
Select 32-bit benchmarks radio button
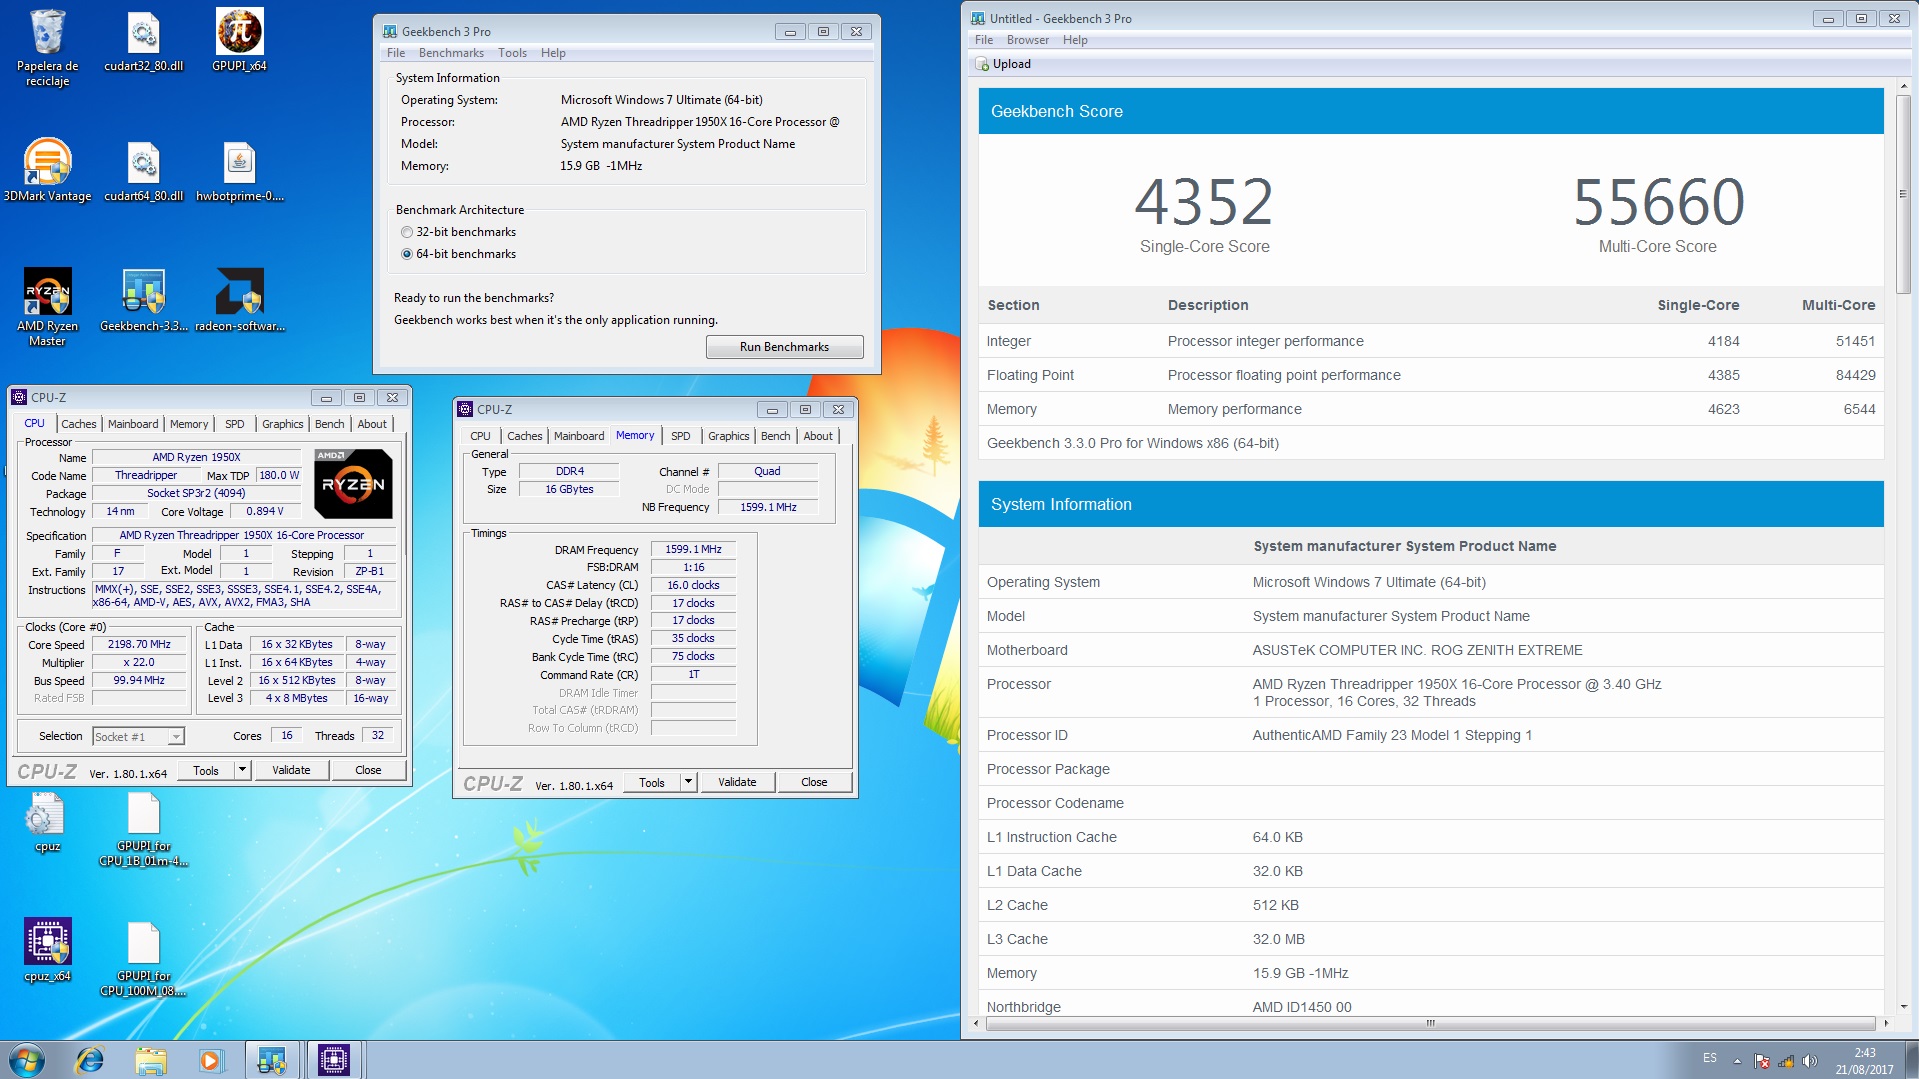(407, 232)
